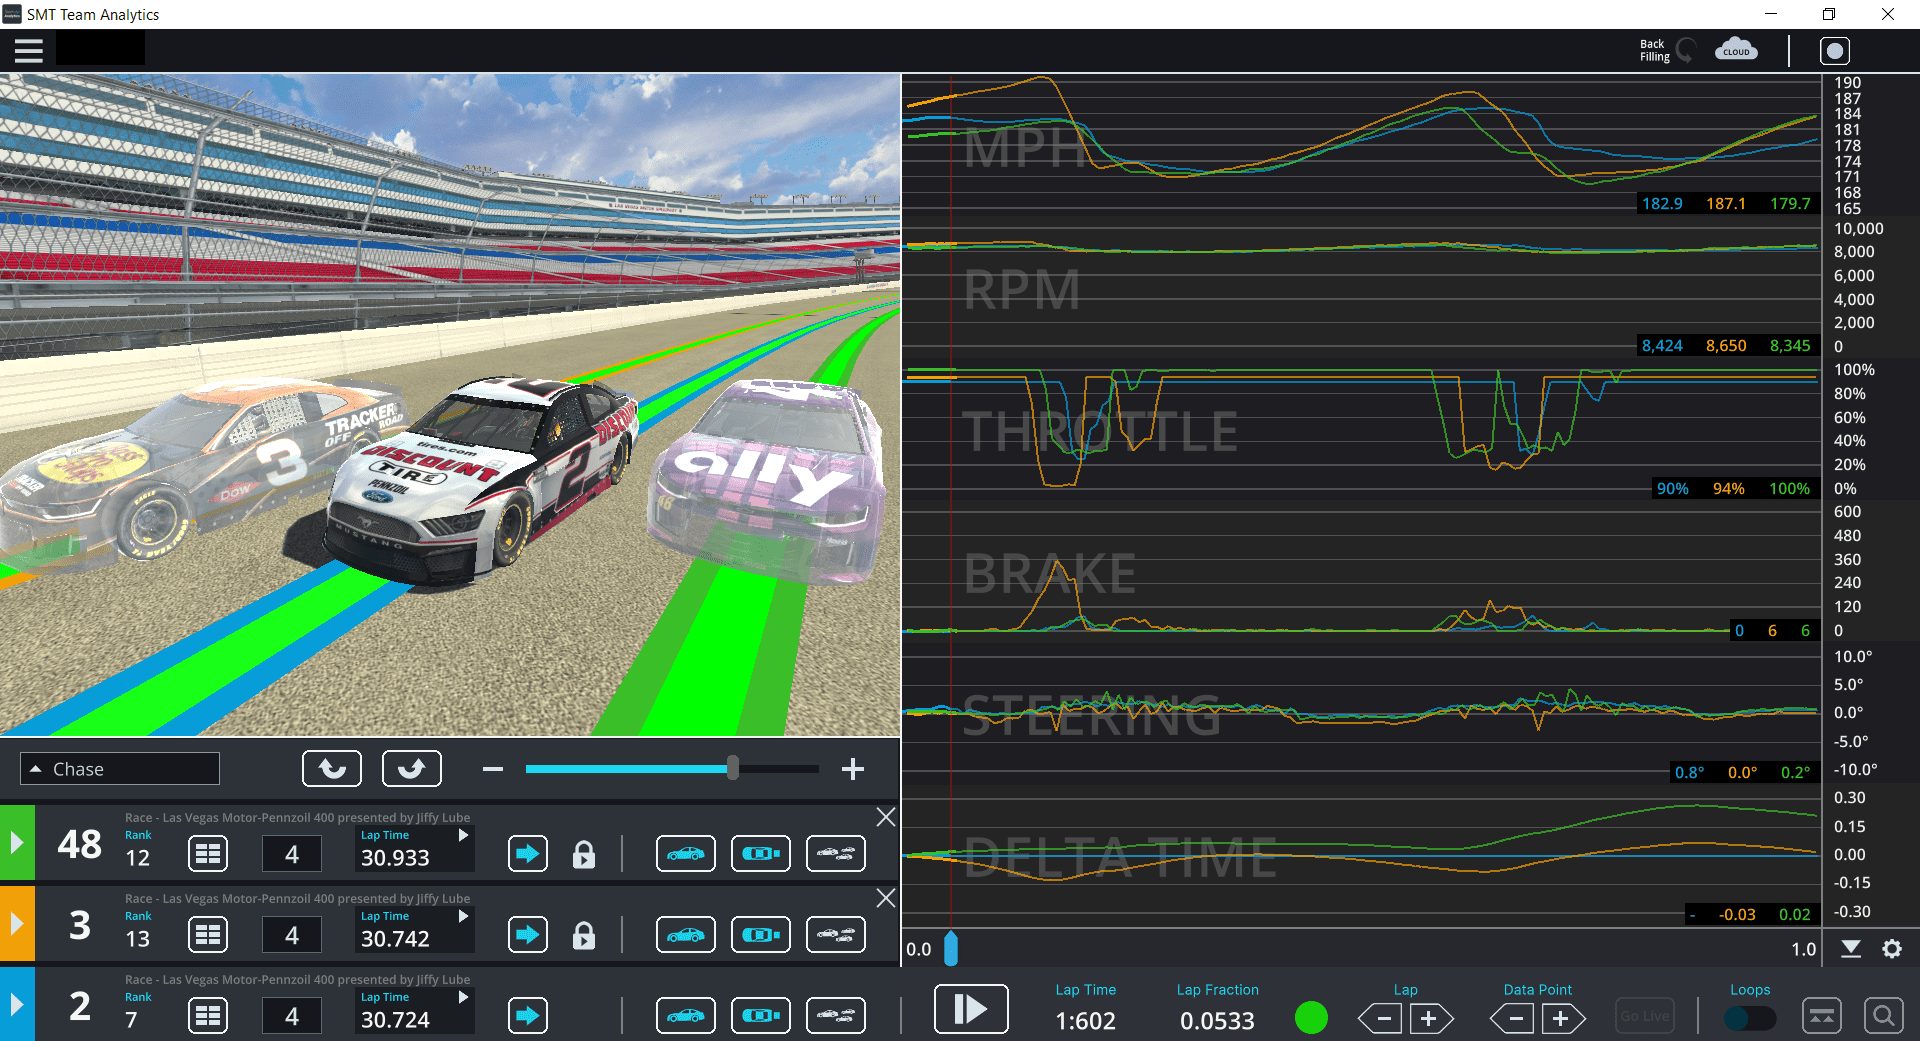Expand car 3 orange row arrow

coord(17,924)
